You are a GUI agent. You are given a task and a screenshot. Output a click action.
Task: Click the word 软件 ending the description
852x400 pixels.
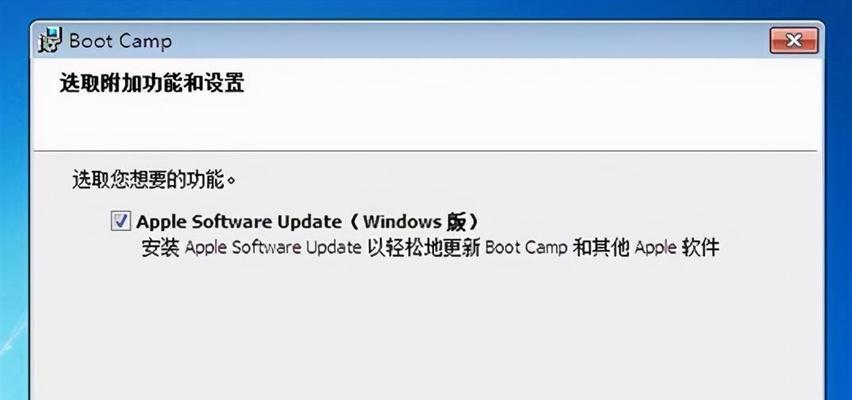[x=701, y=248]
